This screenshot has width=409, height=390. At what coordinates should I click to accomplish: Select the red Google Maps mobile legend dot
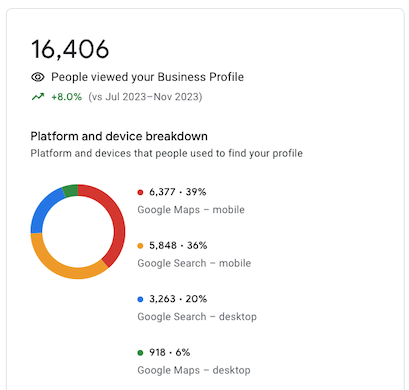point(140,192)
